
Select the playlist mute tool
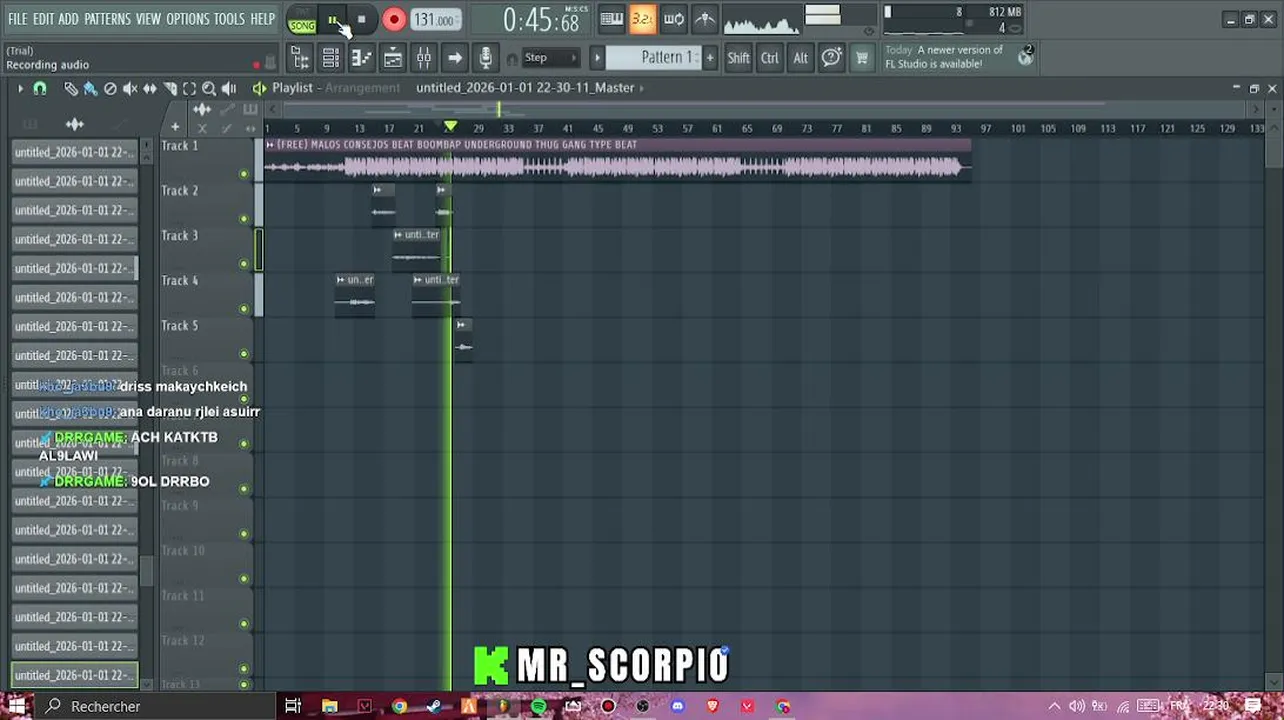tap(130, 89)
